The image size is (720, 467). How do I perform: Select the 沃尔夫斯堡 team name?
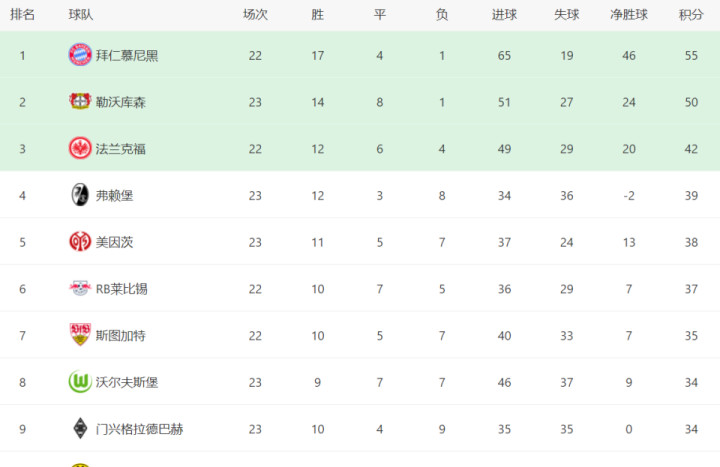[x=127, y=382]
